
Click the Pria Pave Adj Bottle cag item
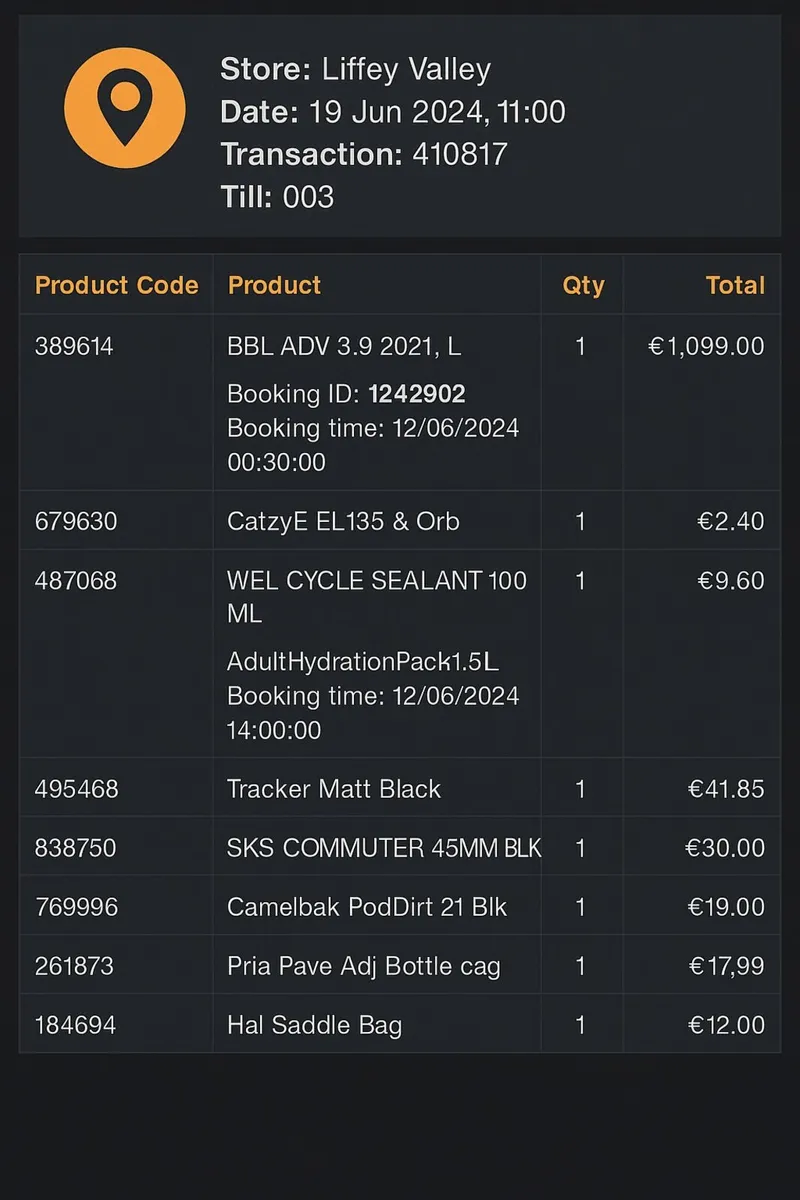364,966
